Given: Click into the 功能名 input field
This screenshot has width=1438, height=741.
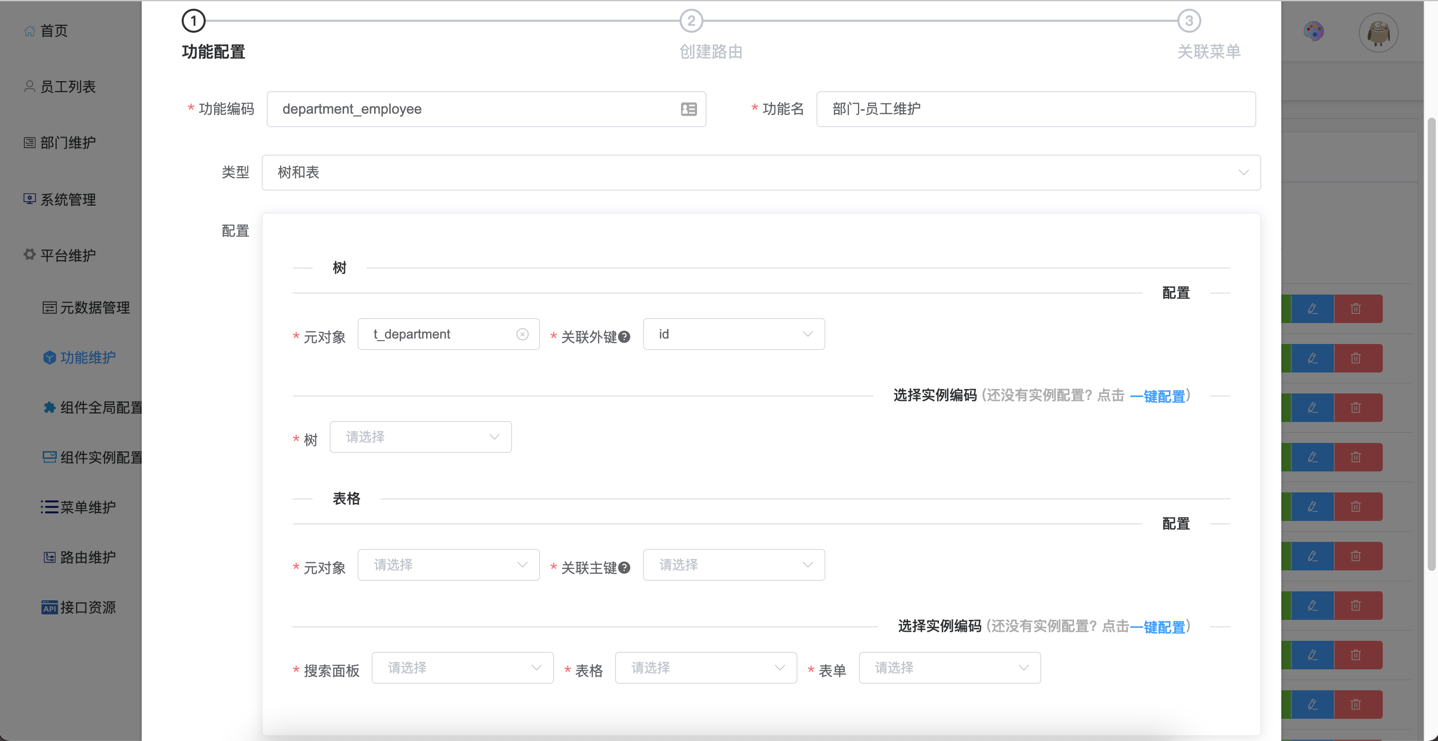Looking at the screenshot, I should pyautogui.click(x=1035, y=109).
